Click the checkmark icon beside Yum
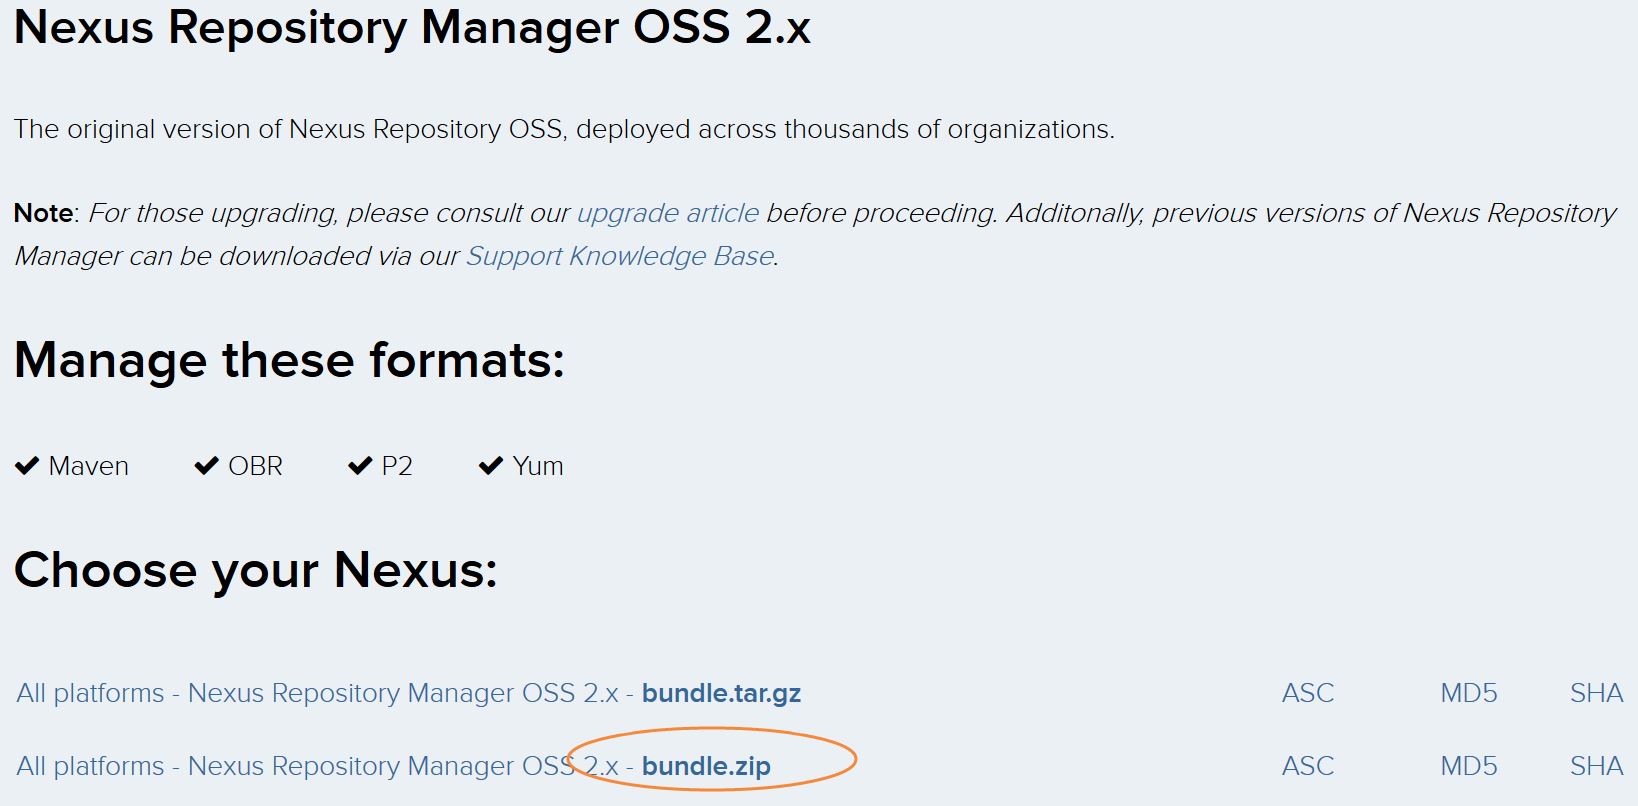Viewport: 1638px width, 806px height. (x=491, y=466)
